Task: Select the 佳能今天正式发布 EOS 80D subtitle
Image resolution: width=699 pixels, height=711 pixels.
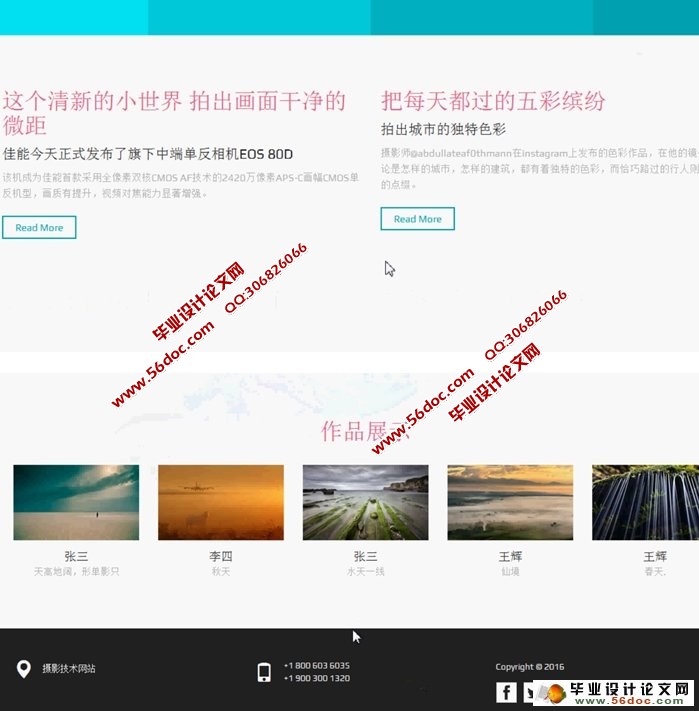Action: point(148,154)
